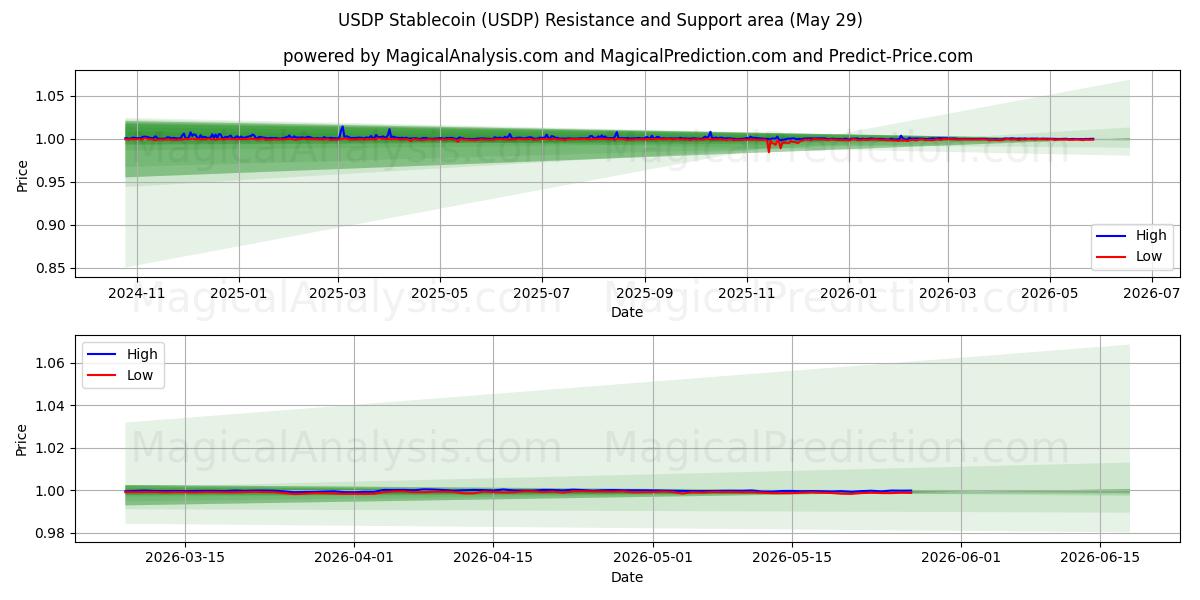Click the top chart y-axis value 0.95
The height and width of the screenshot is (600, 1200).
pos(51,182)
